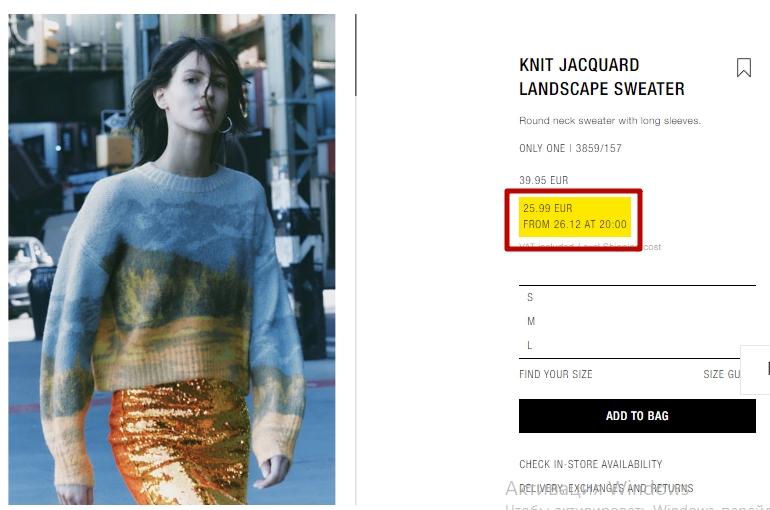Viewport: 770px width, 510px height.
Task: Open the partially hidden floating side widget
Action: [755, 370]
